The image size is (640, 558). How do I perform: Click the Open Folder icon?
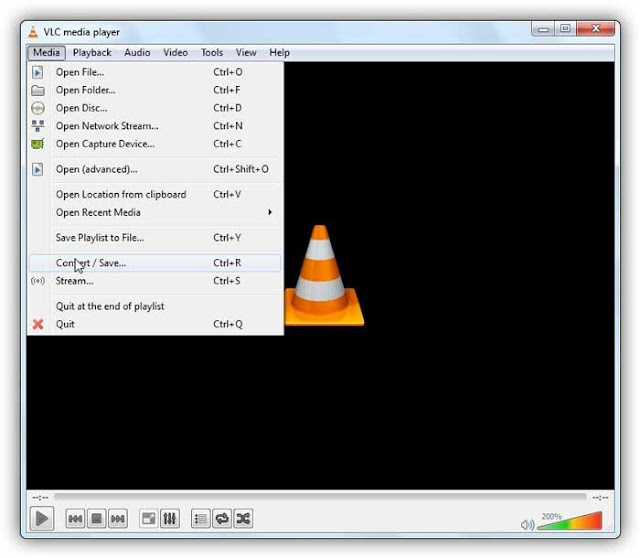coord(38,90)
